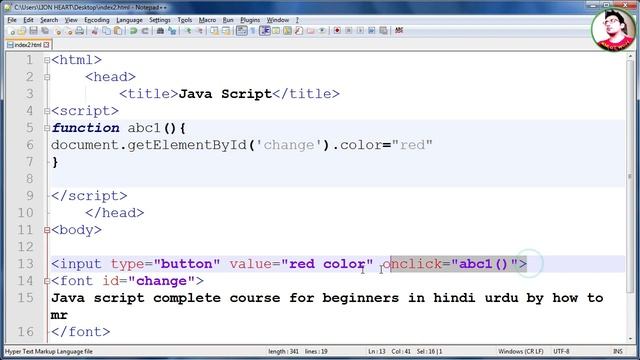Image resolution: width=640 pixels, height=360 pixels.
Task: Click the macro Playback icon
Action: tap(360, 31)
